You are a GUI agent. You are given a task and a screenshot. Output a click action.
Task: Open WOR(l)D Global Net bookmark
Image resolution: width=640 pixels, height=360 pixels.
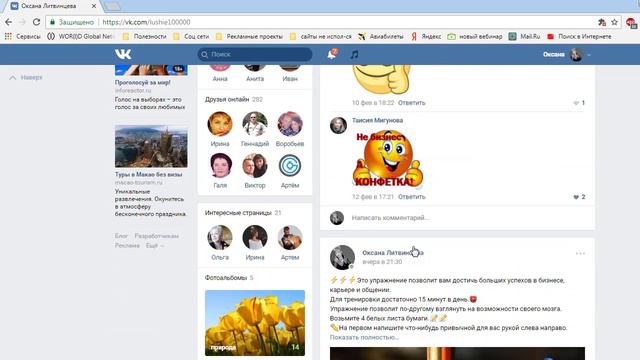click(80, 36)
